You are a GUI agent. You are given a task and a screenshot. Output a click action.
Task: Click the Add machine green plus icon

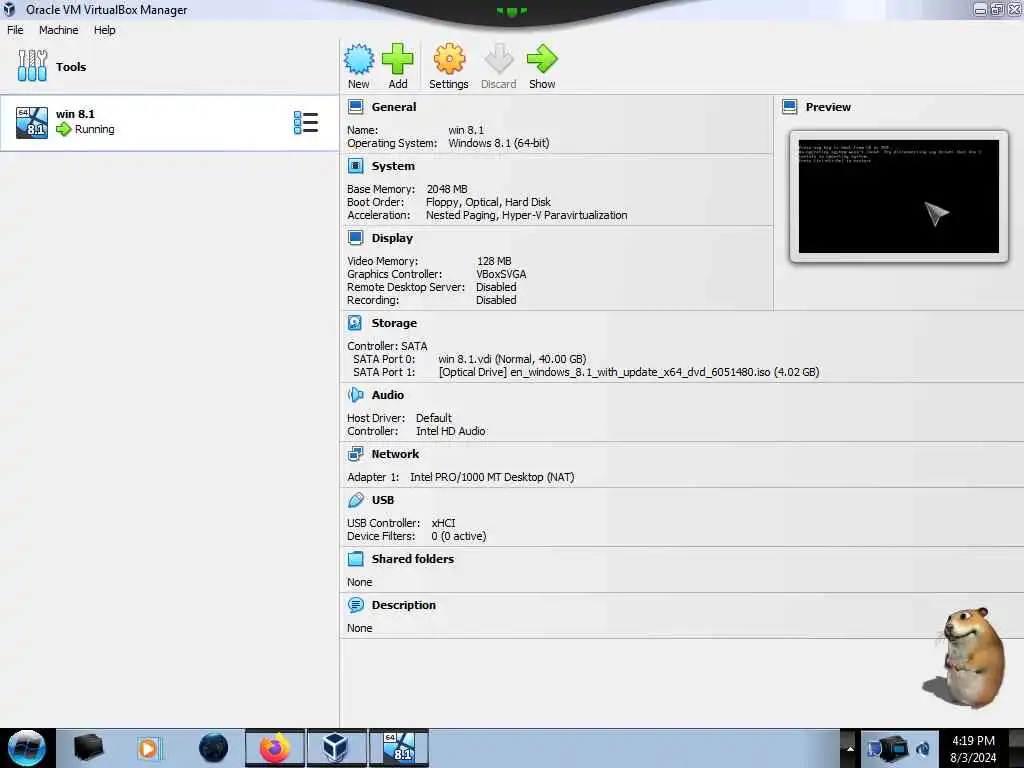(x=398, y=59)
